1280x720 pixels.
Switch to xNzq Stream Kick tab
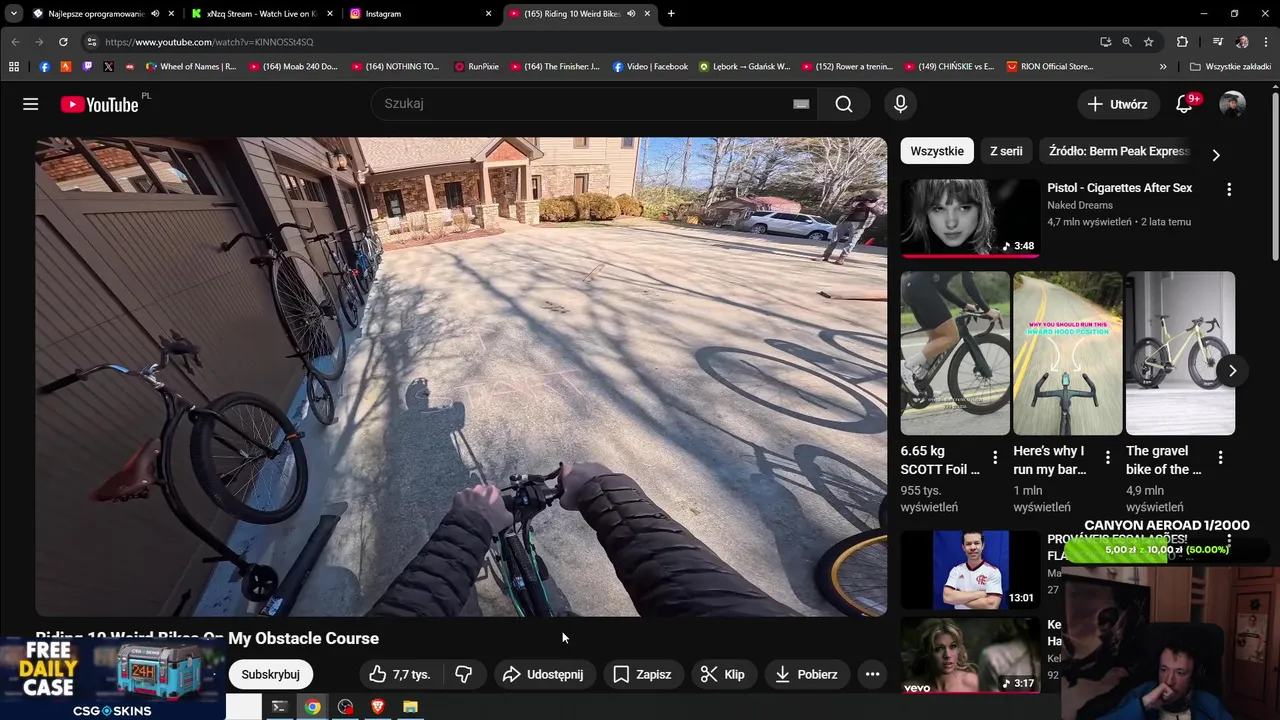point(262,14)
